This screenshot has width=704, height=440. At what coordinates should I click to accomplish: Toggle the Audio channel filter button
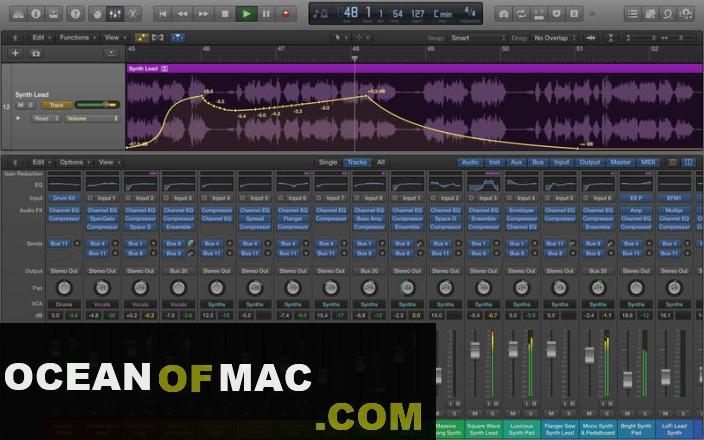click(x=470, y=162)
